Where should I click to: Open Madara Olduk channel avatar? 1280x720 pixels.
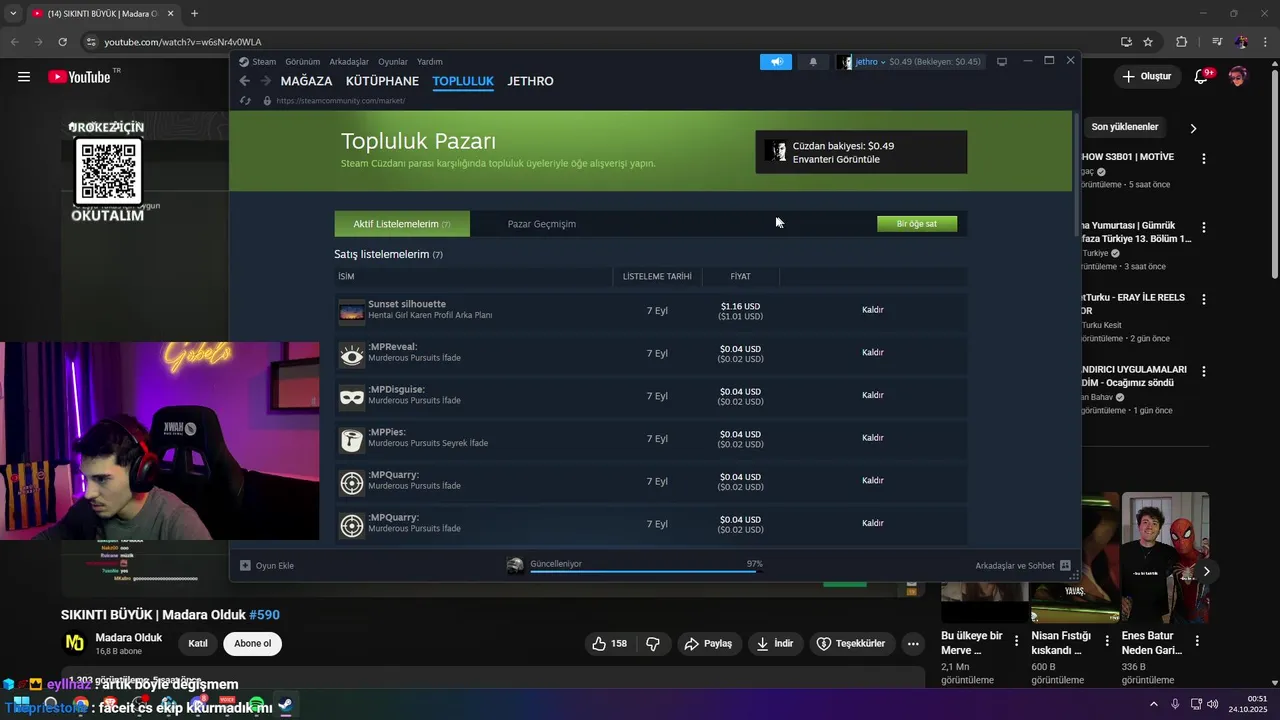(75, 643)
